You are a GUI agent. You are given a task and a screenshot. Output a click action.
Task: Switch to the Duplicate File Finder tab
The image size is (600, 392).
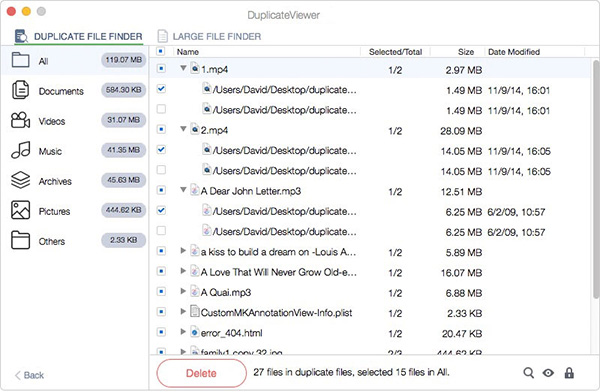click(78, 37)
